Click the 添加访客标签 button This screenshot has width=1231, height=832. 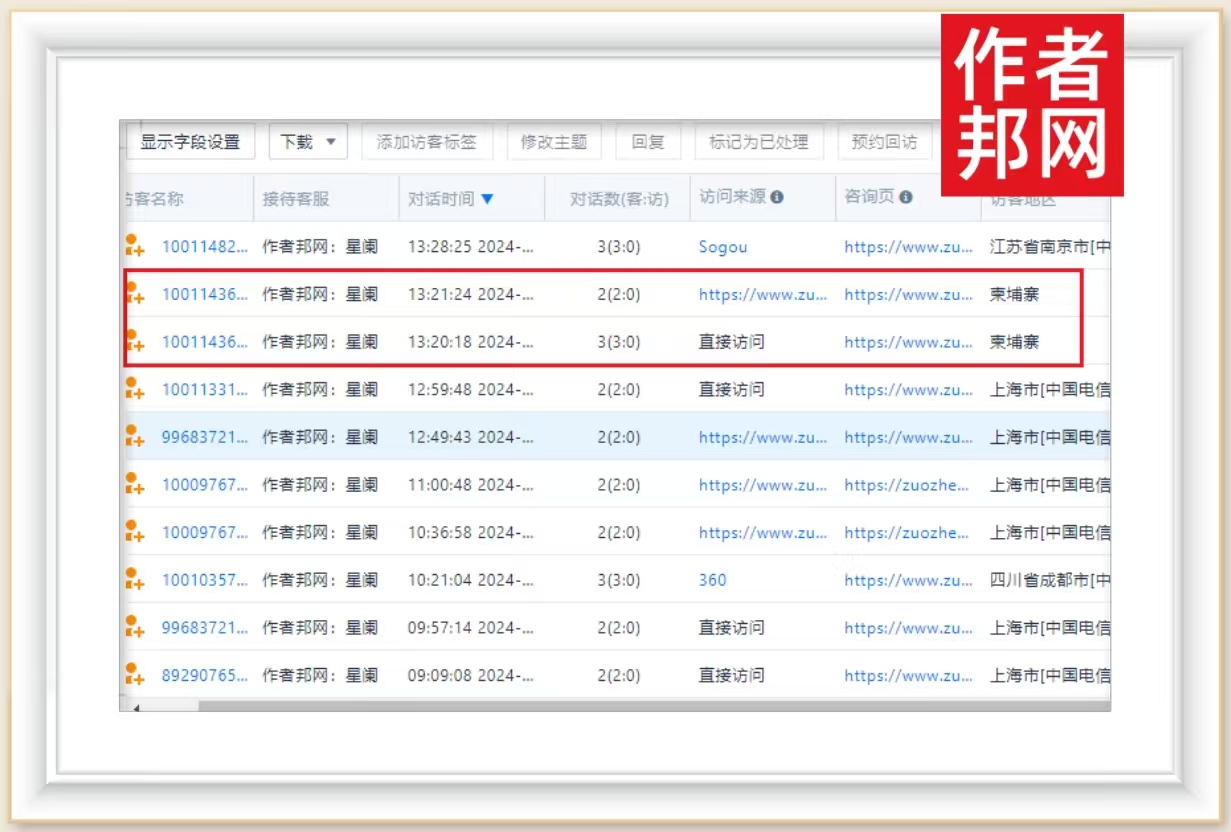point(426,142)
